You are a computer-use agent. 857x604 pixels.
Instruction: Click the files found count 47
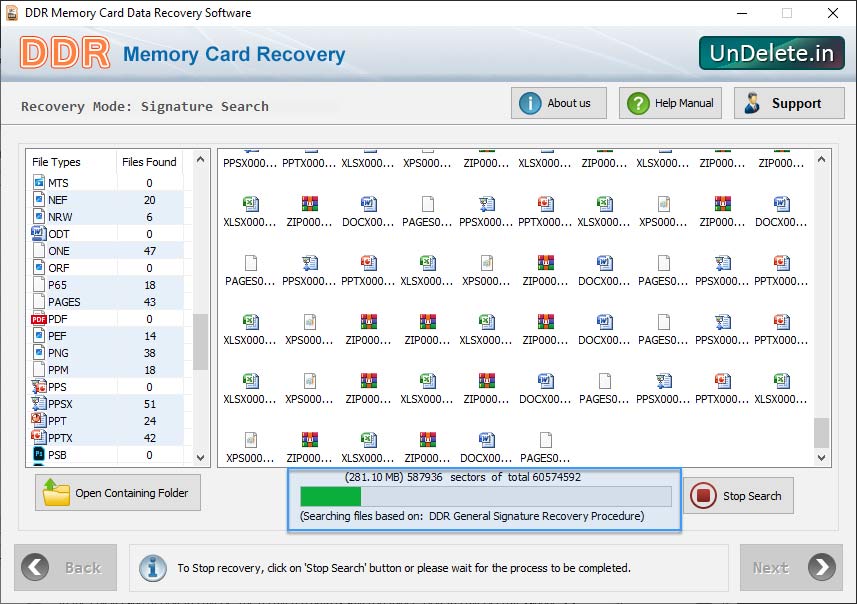[x=150, y=251]
